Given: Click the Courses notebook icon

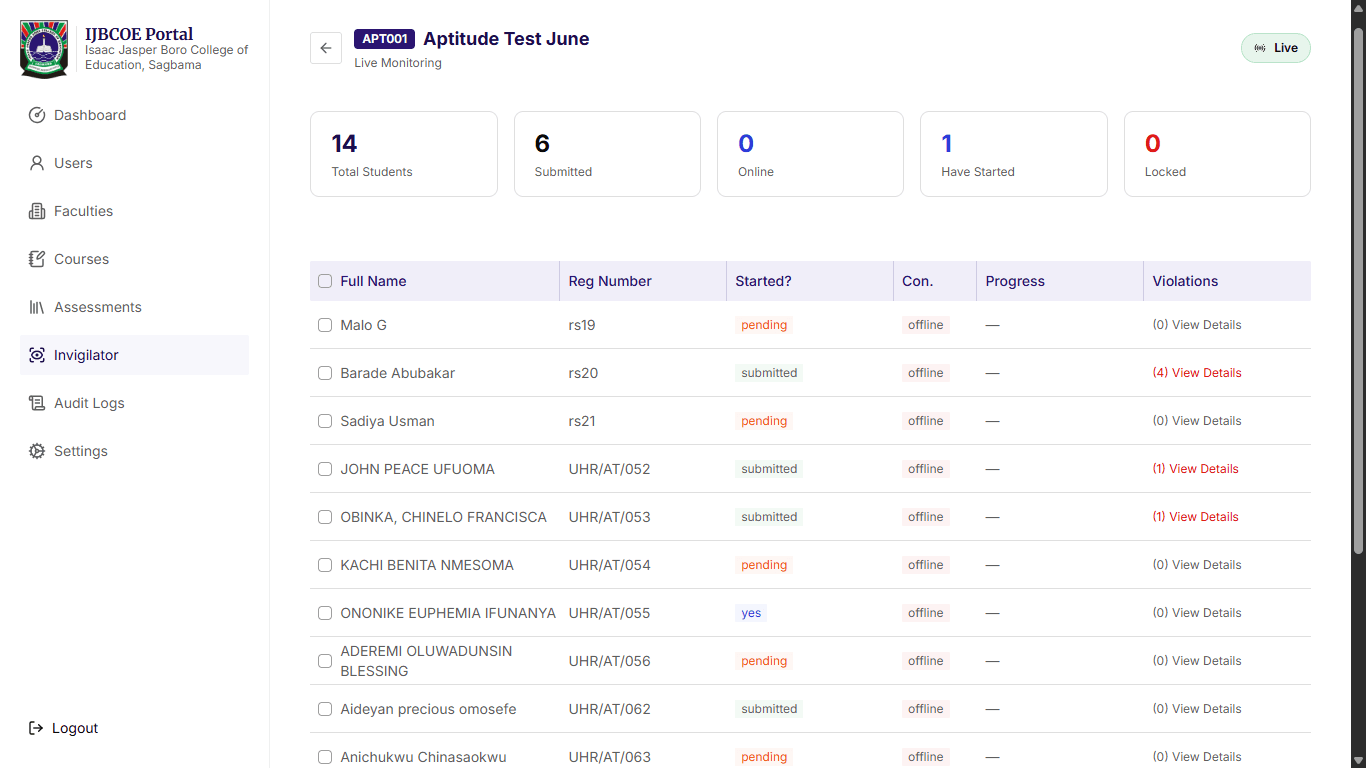Looking at the screenshot, I should (x=37, y=259).
